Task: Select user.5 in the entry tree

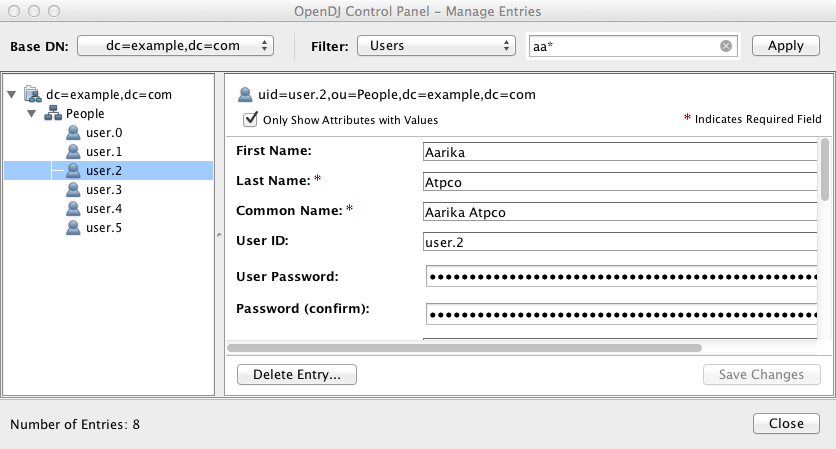Action: click(x=104, y=228)
